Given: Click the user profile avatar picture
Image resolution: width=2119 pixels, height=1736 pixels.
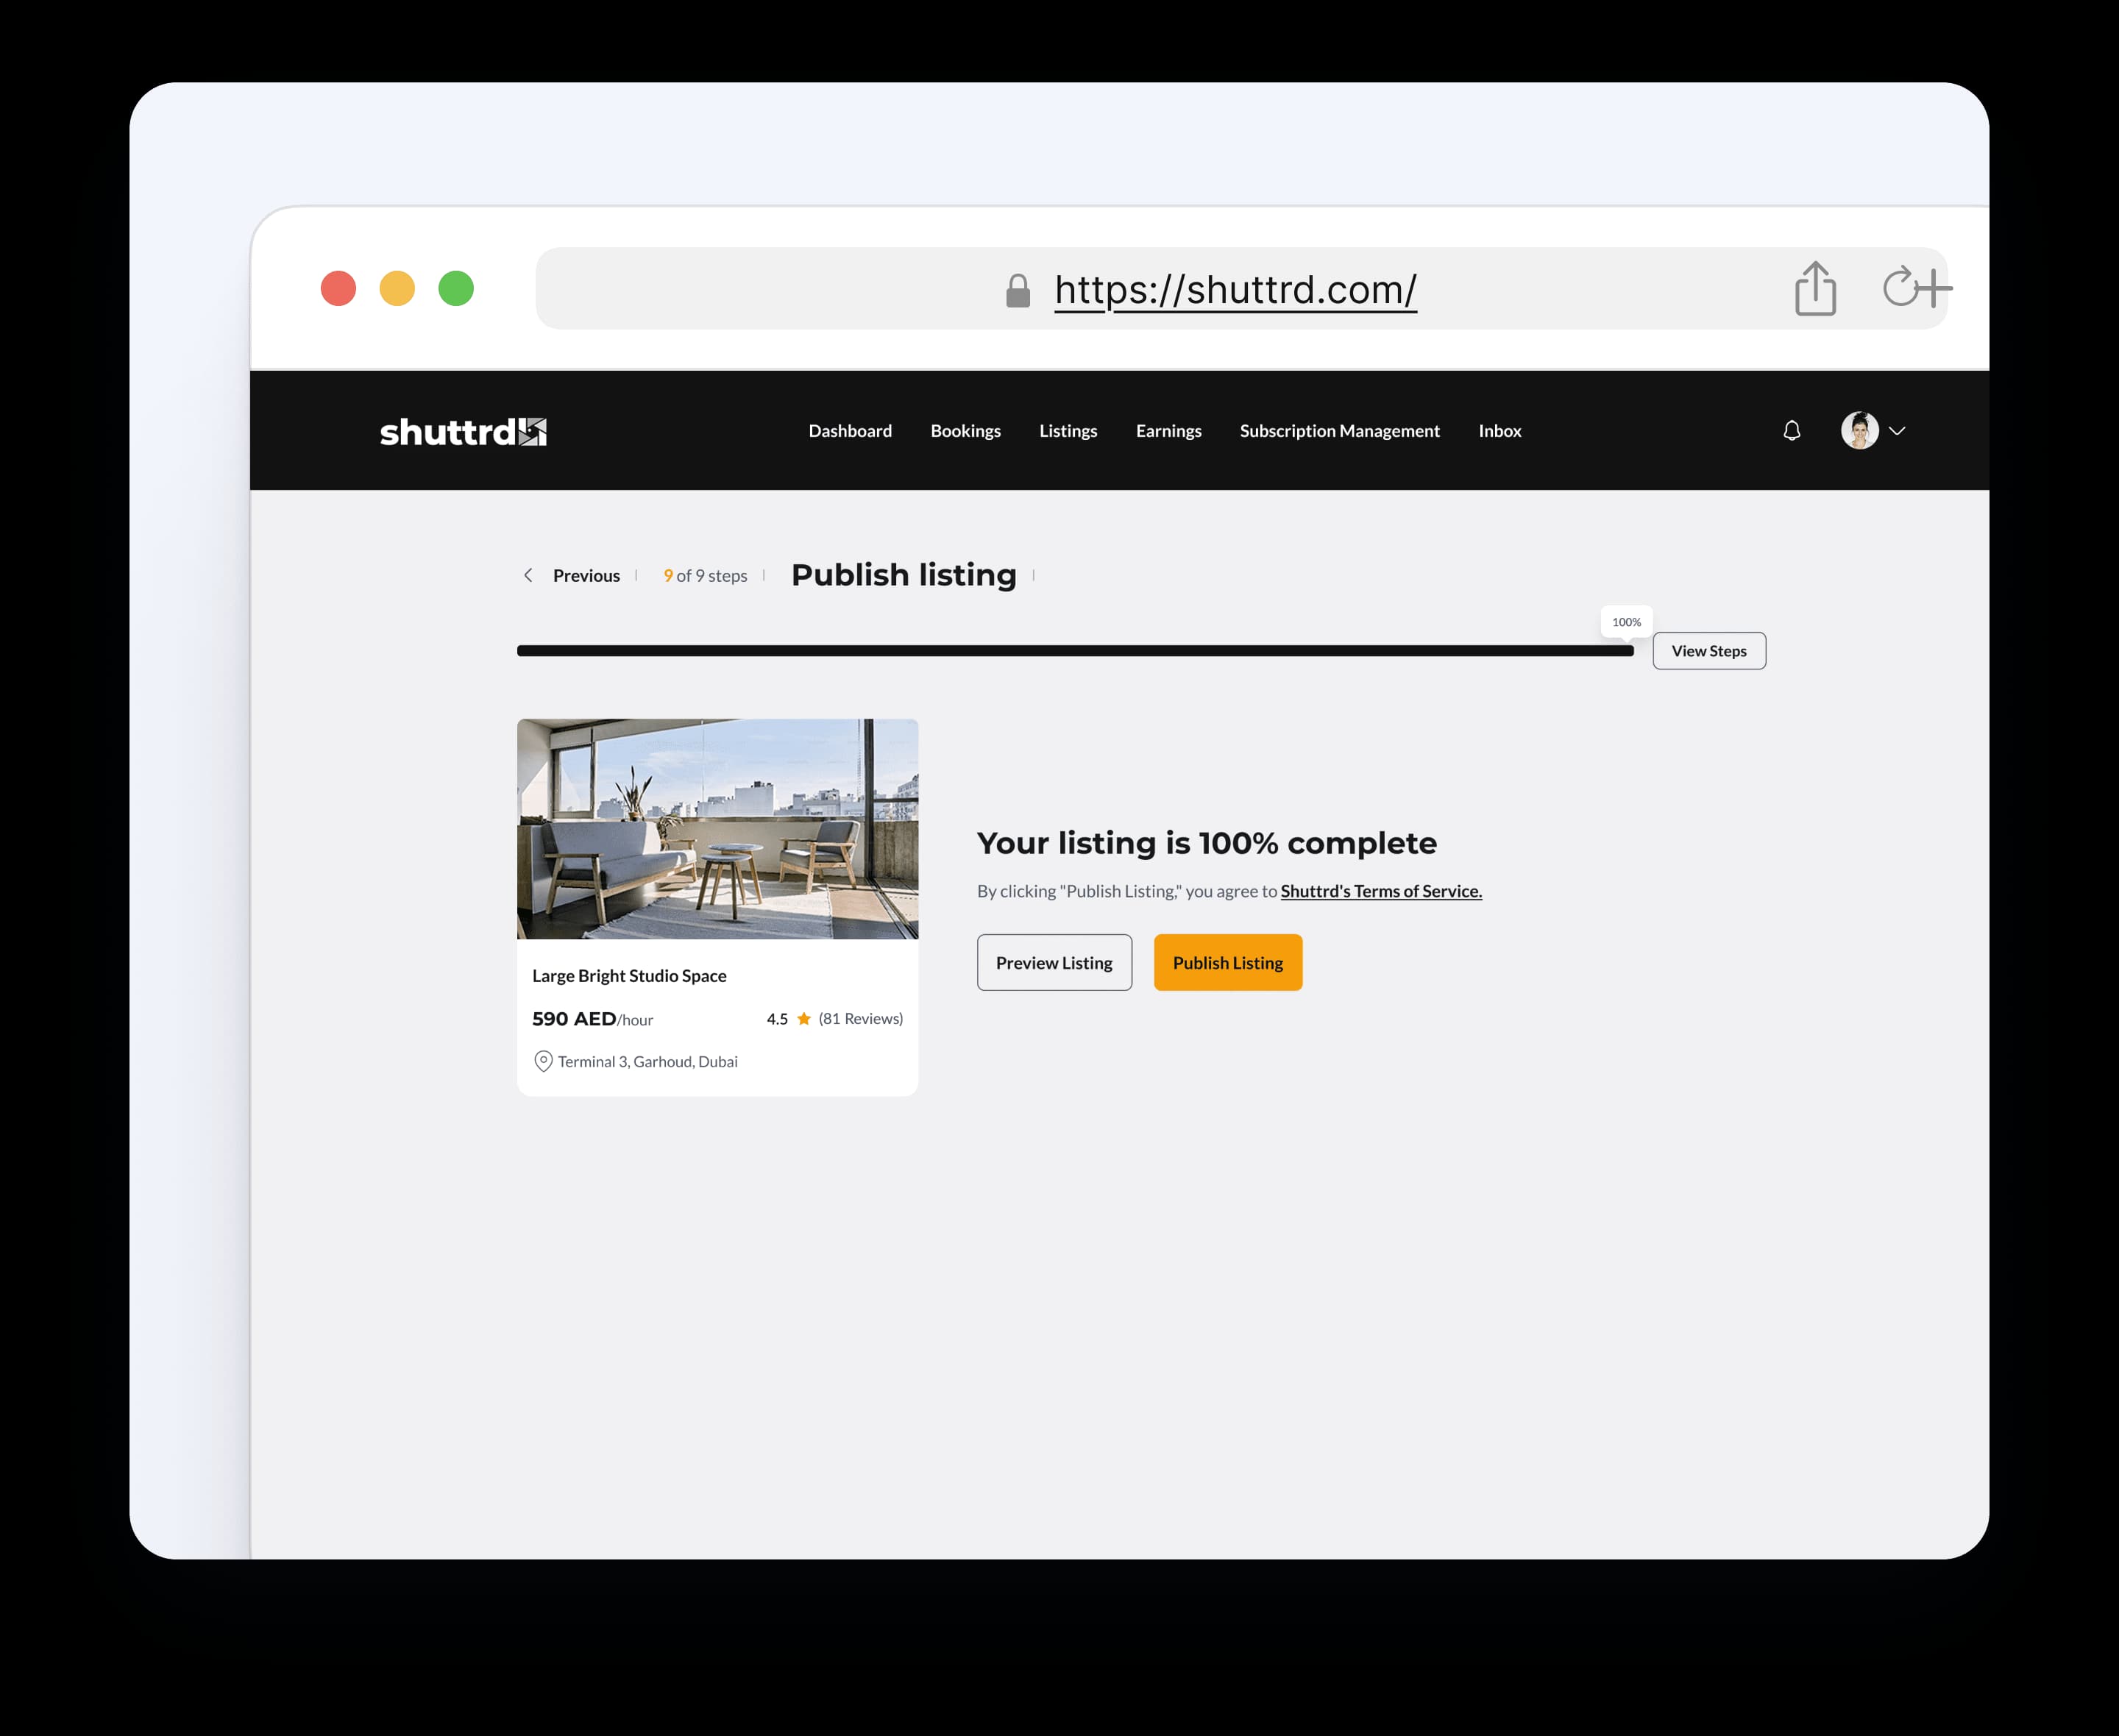Looking at the screenshot, I should coord(1859,430).
